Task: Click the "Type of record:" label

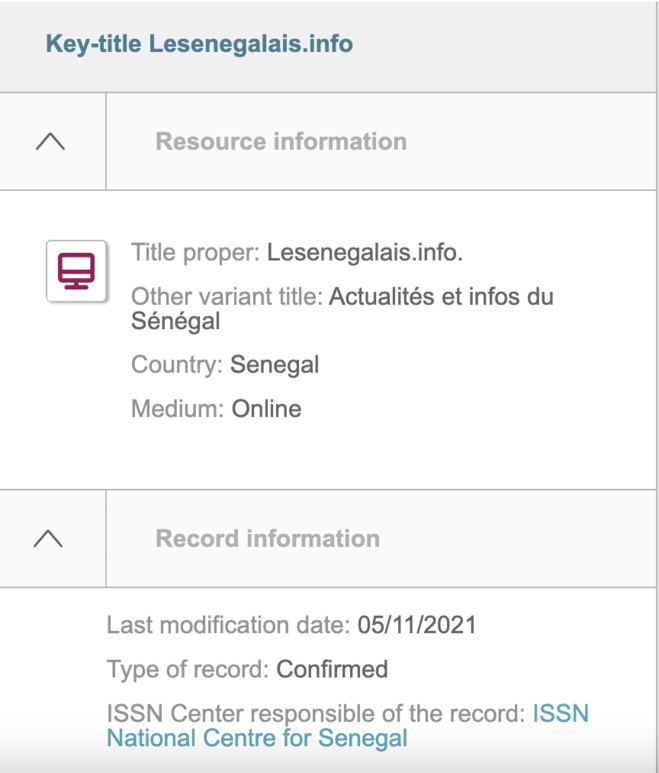Action: tap(188, 669)
